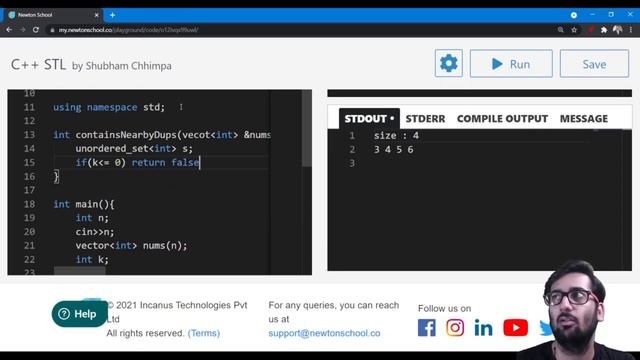This screenshot has width=640, height=360.
Task: Click the Chrome sync status icon in title bar
Action: click(573, 15)
